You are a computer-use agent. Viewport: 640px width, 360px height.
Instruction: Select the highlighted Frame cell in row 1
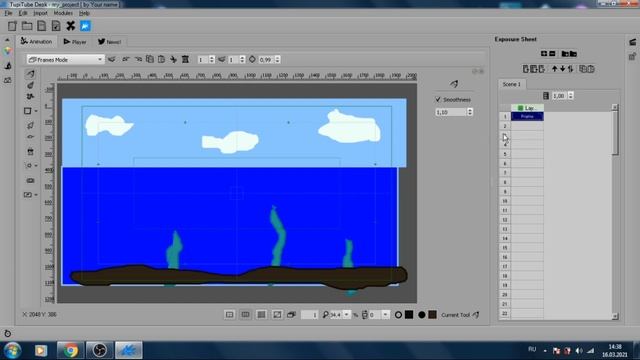click(527, 117)
